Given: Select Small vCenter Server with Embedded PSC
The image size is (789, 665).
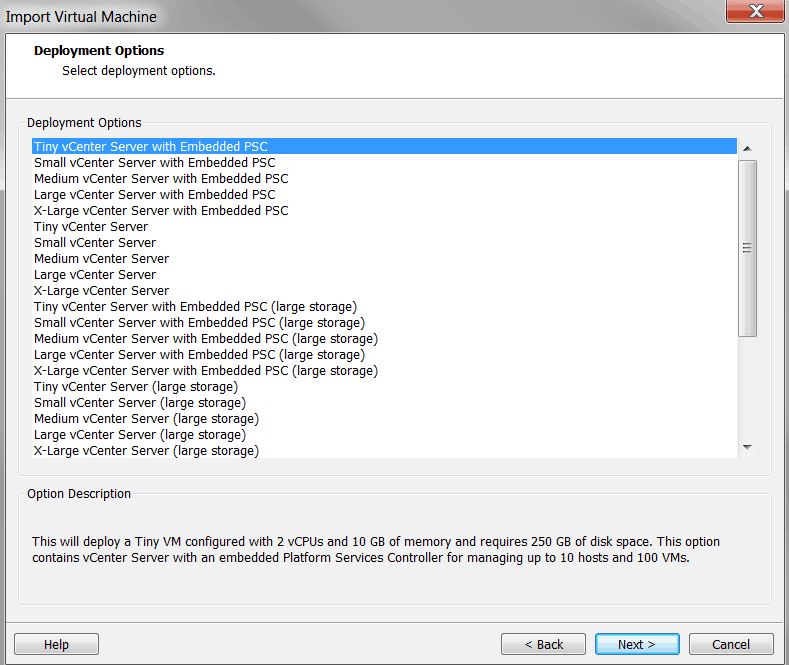Looking at the screenshot, I should pyautogui.click(x=154, y=163).
